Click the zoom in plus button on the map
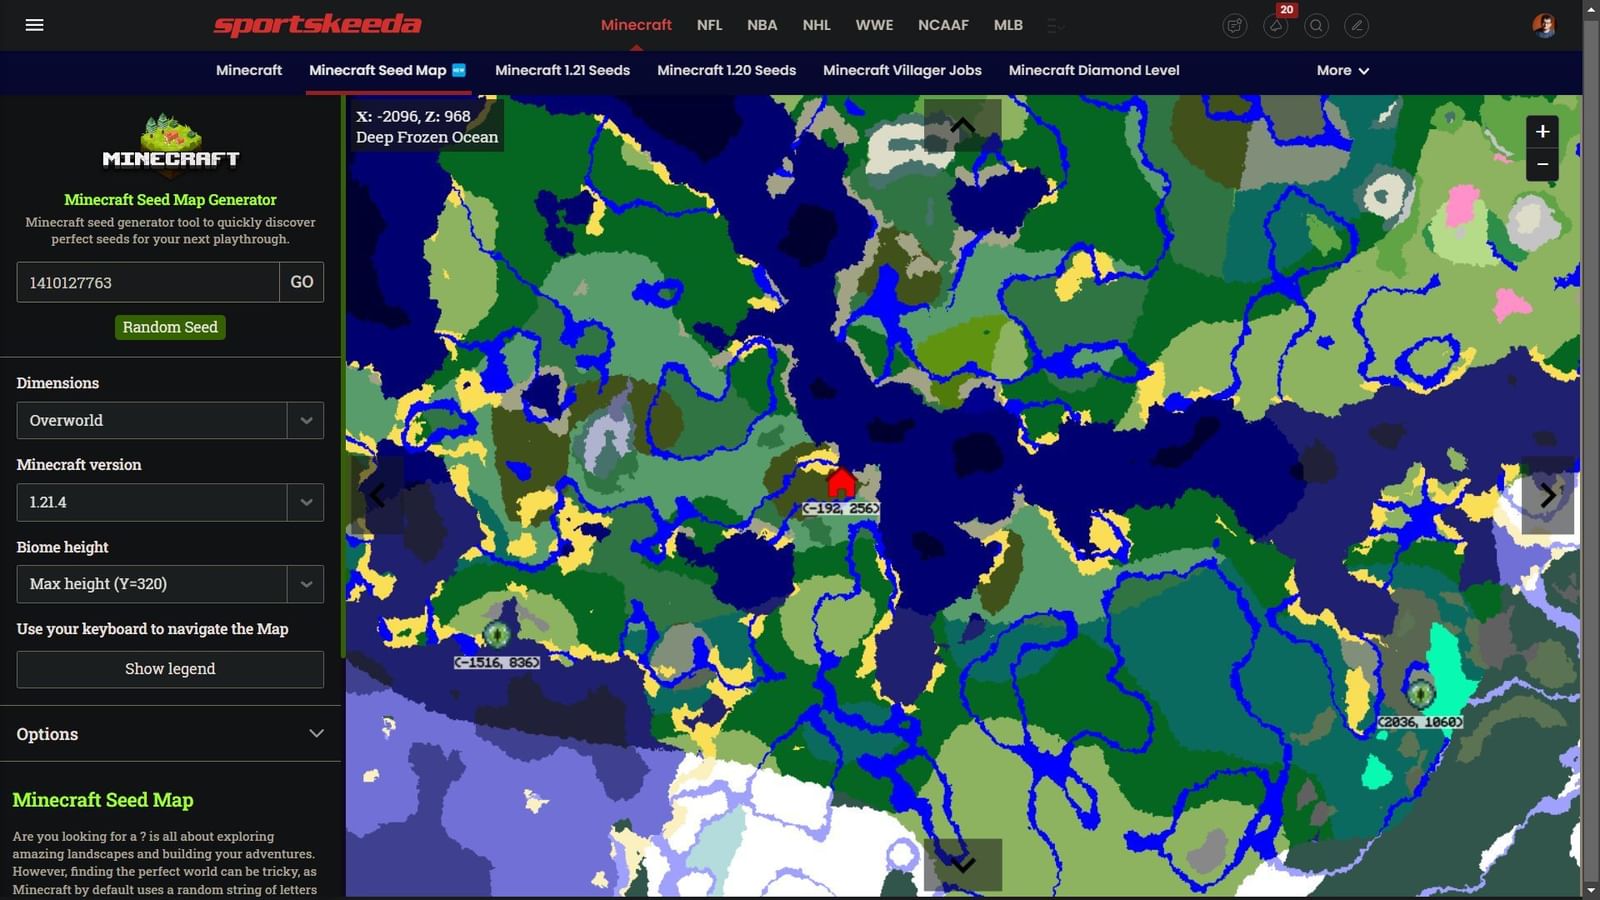 point(1543,131)
